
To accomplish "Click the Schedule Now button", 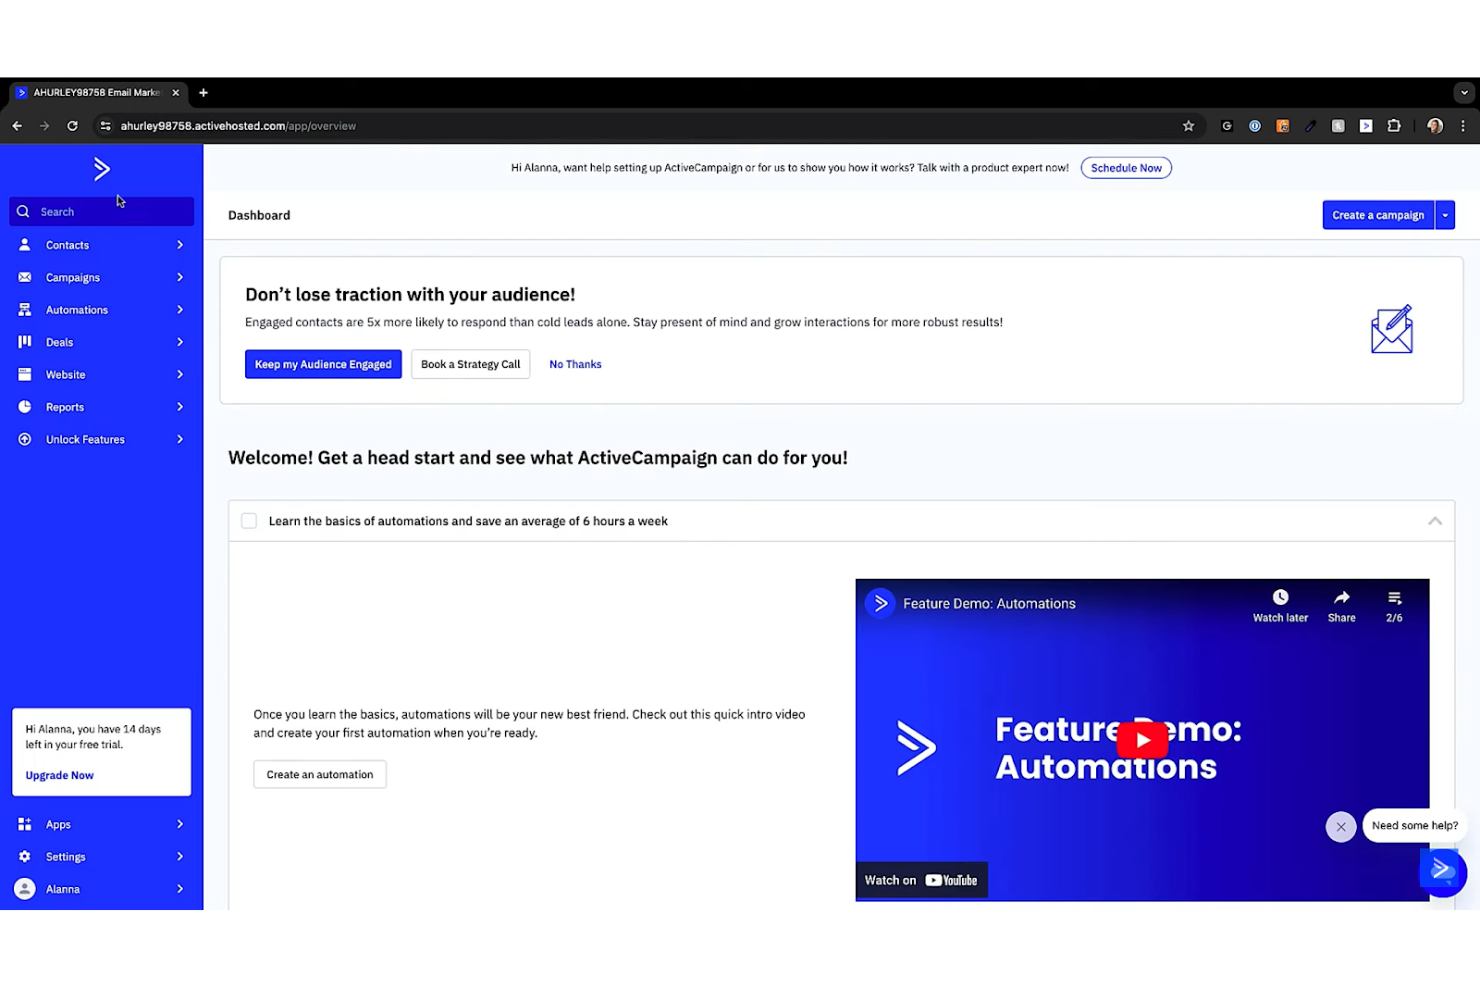I will pos(1126,168).
